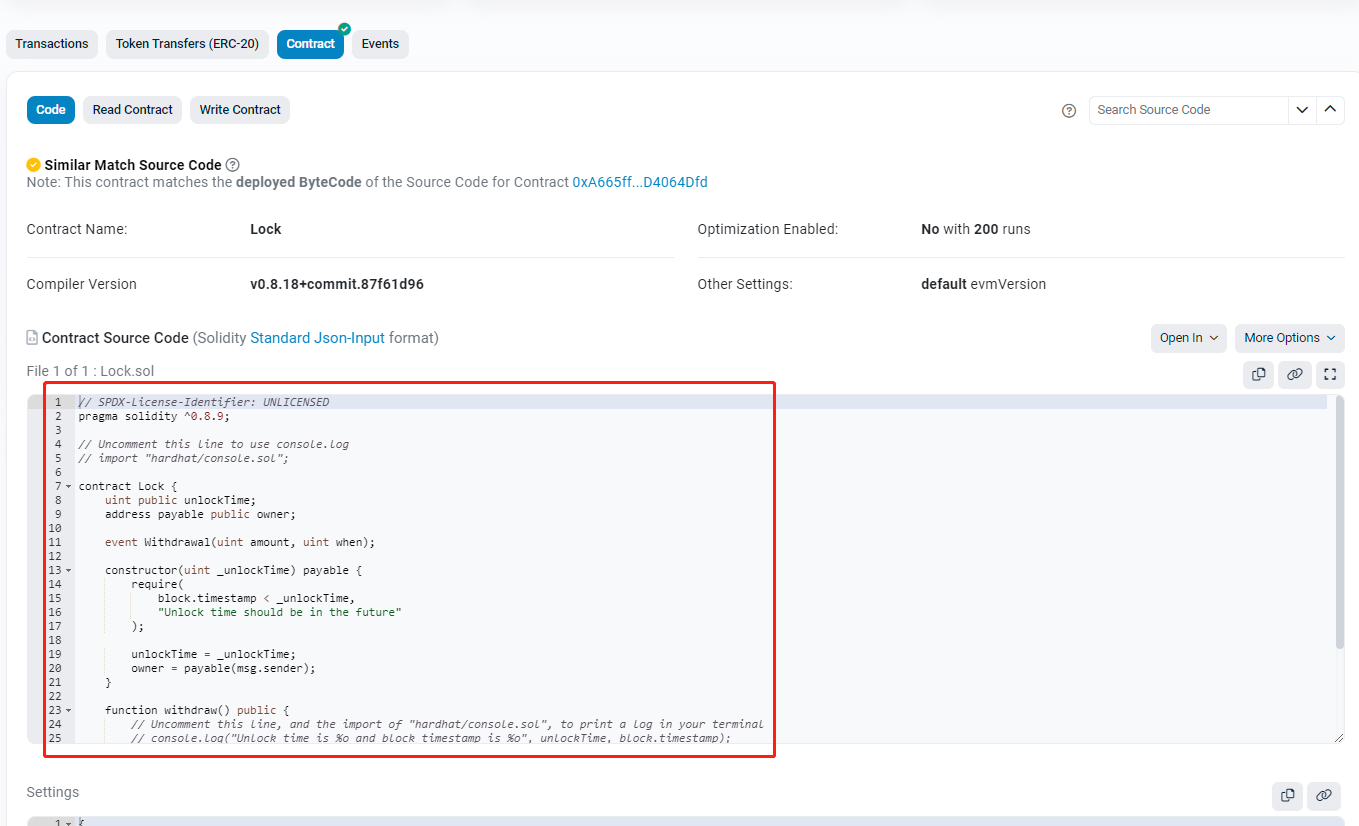Copy Lock.sol source code to clipboard
Screen dimensions: 1359x826
tap(1258, 374)
